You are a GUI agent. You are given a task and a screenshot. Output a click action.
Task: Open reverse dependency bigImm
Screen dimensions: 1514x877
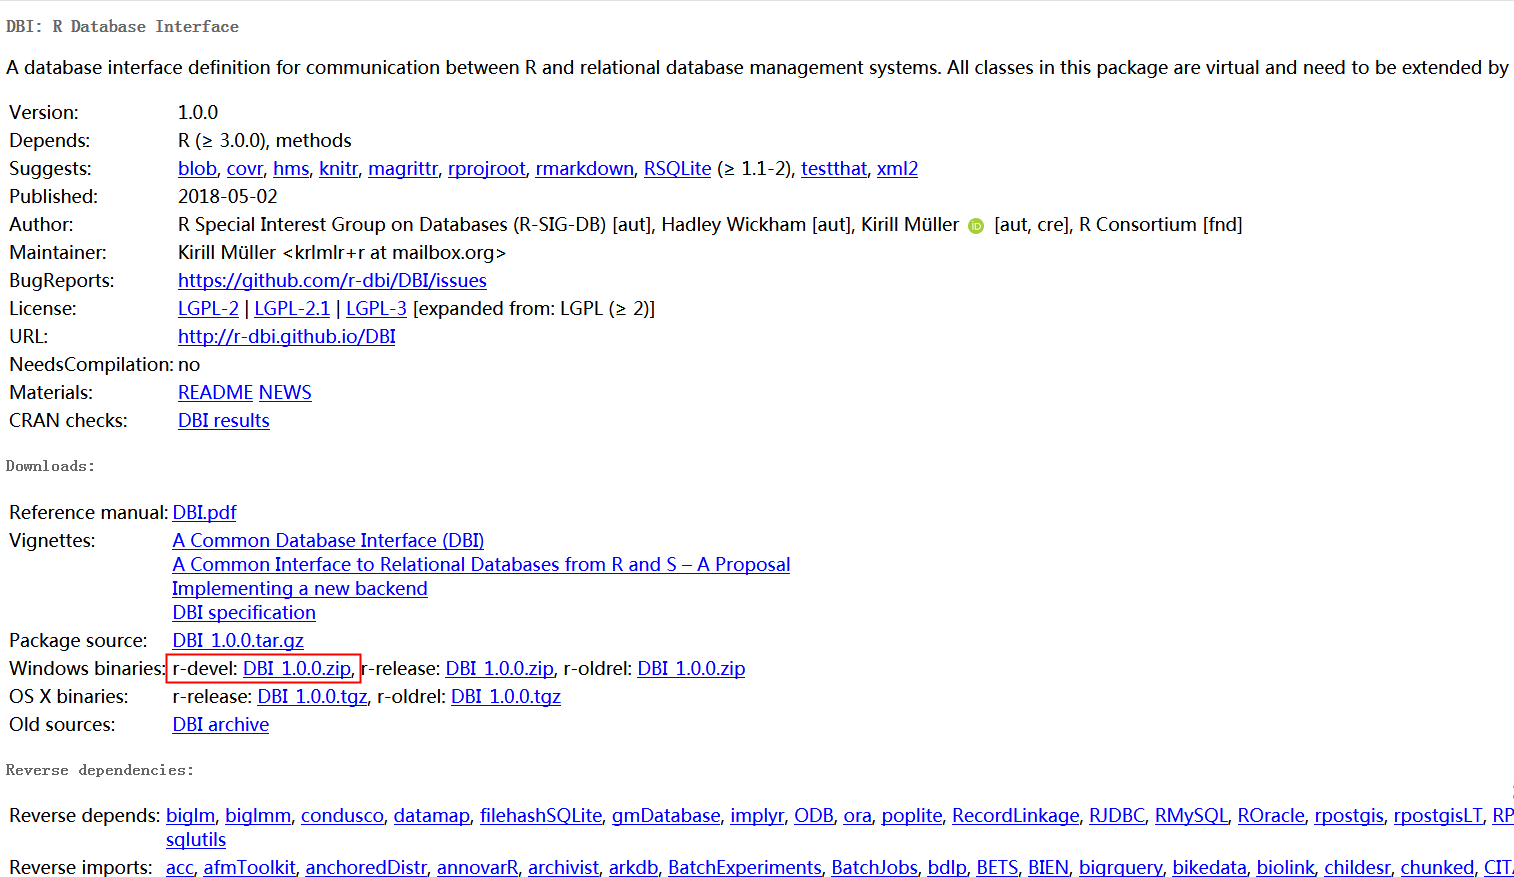pyautogui.click(x=258, y=816)
